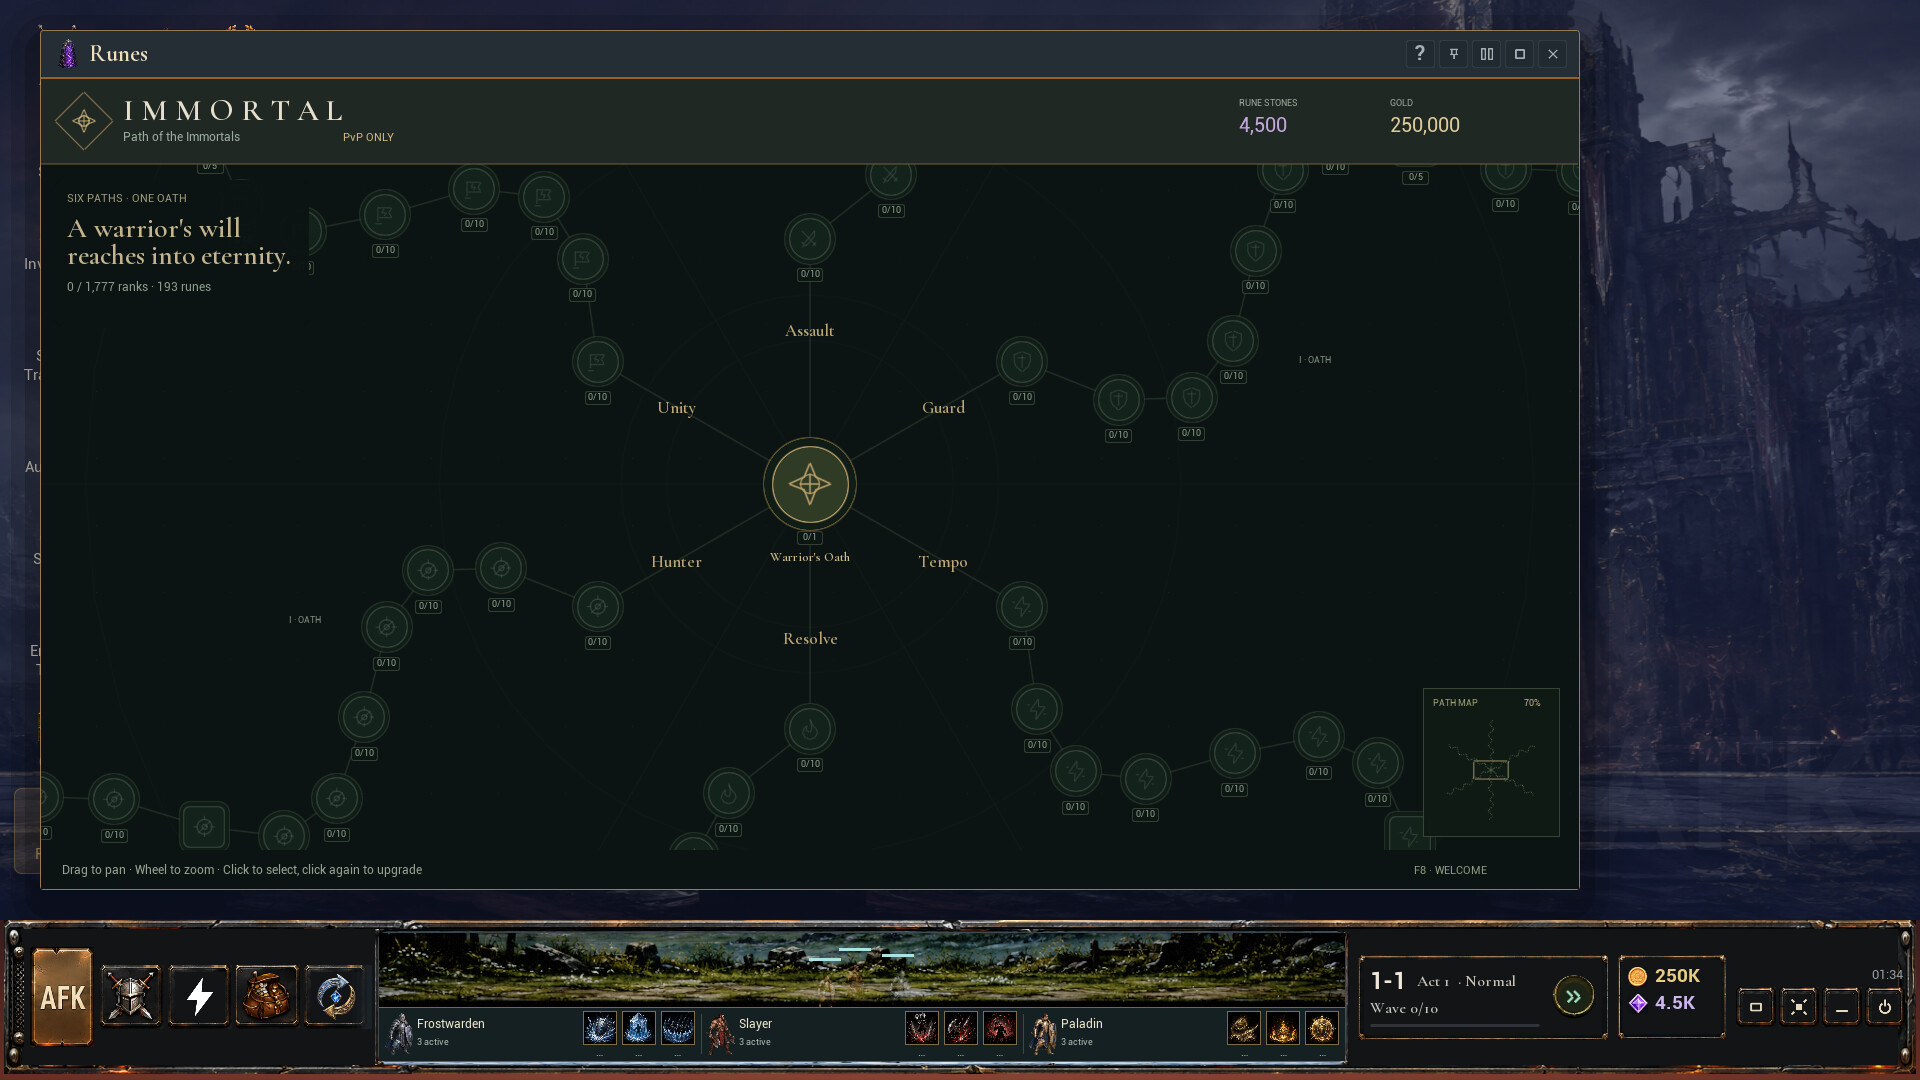
Task: Select the flag rune nearest the Unity label
Action: click(597, 362)
